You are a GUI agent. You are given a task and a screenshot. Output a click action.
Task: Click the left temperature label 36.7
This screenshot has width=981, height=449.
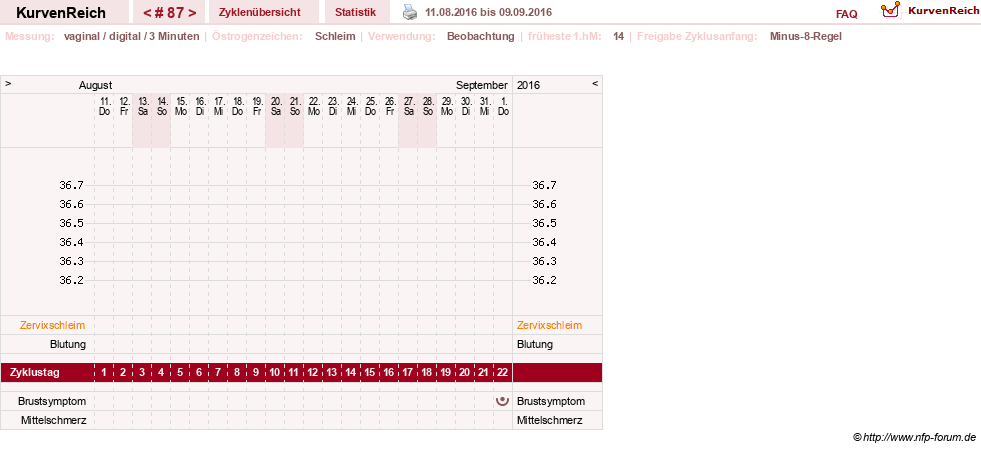71,185
